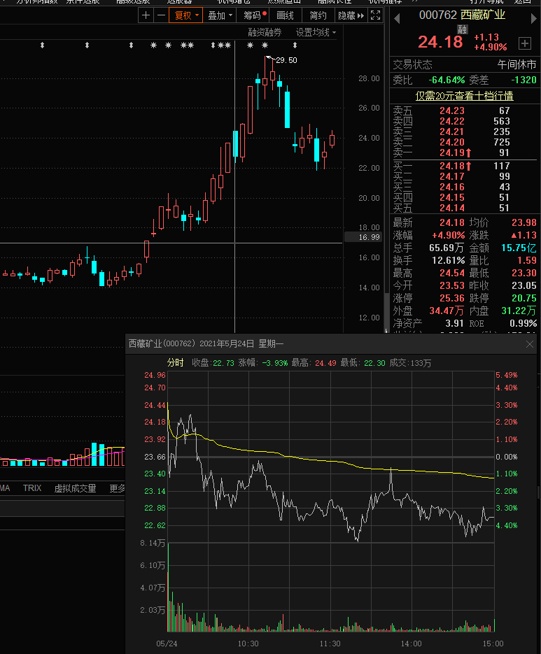Click the 融资融券 button above chart
Screen dimensions: 541x654
264,32
